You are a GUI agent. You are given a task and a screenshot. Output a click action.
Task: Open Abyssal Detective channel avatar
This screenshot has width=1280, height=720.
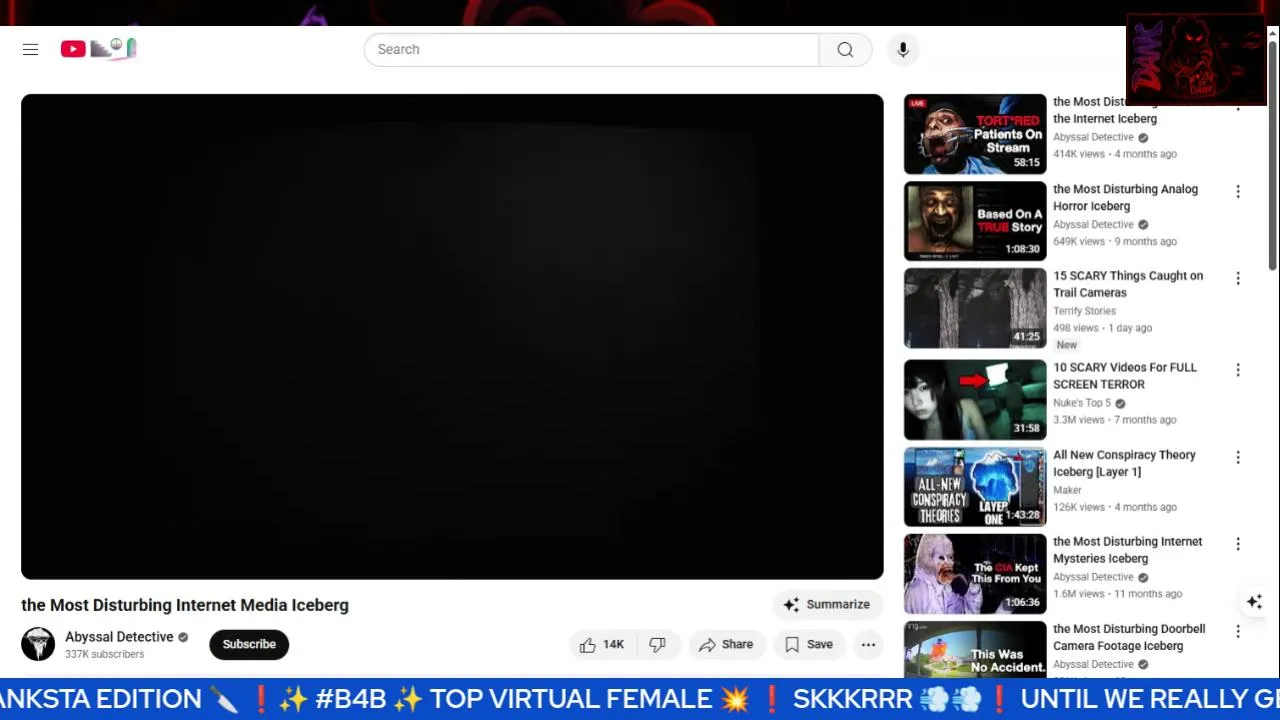tap(38, 644)
